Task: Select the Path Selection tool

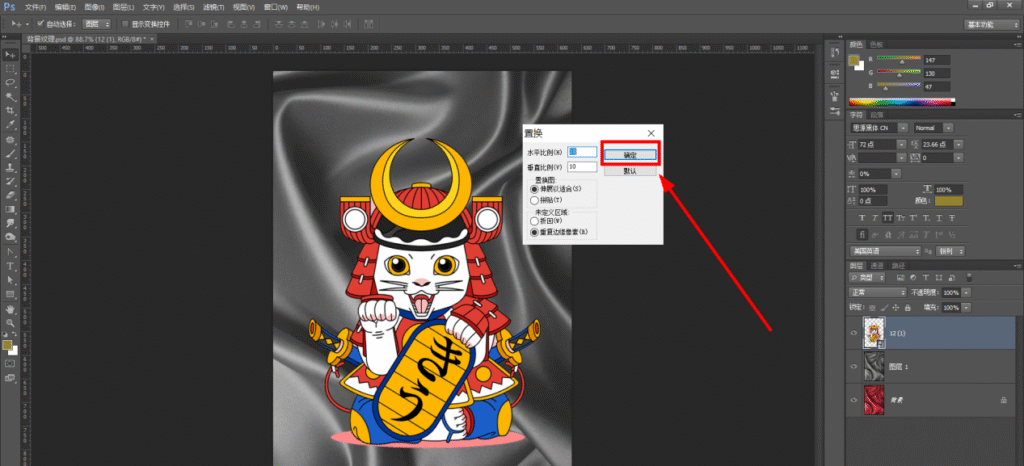Action: point(10,280)
